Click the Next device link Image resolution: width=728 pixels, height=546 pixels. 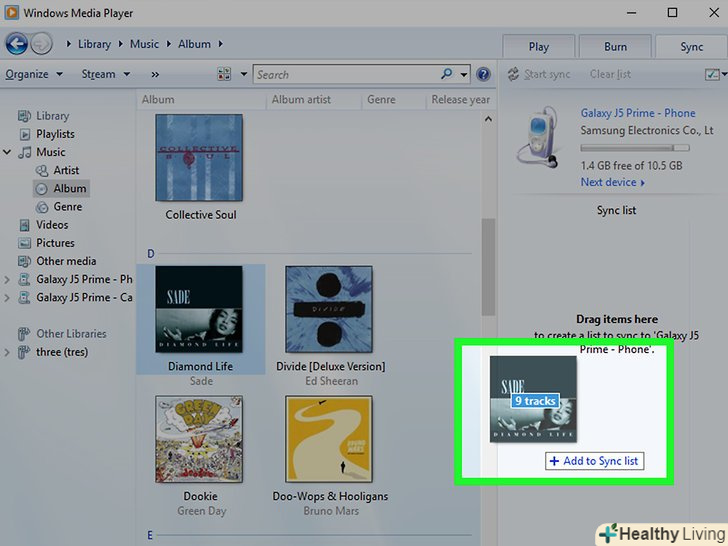612,182
